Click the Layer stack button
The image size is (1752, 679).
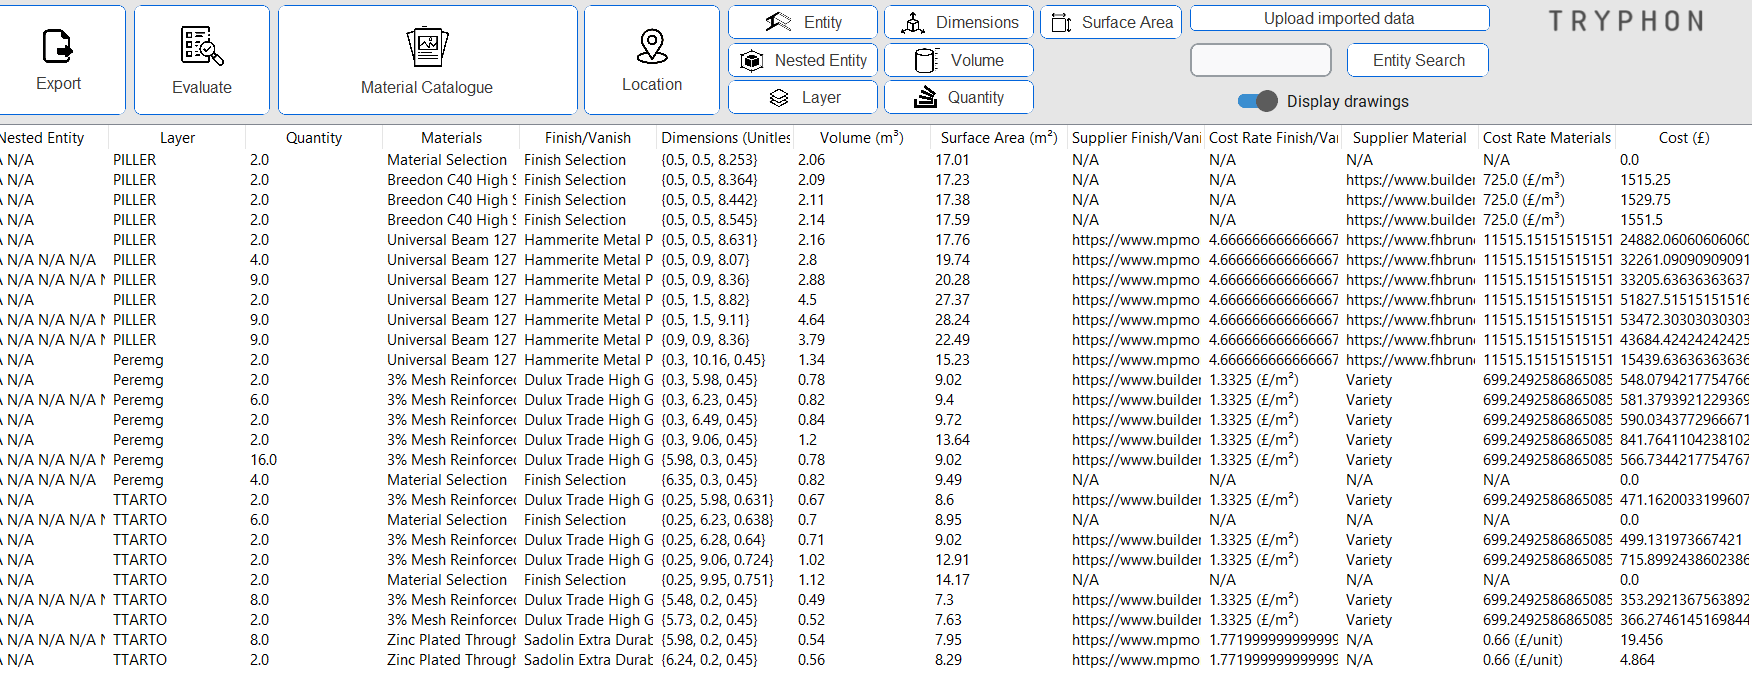[802, 97]
